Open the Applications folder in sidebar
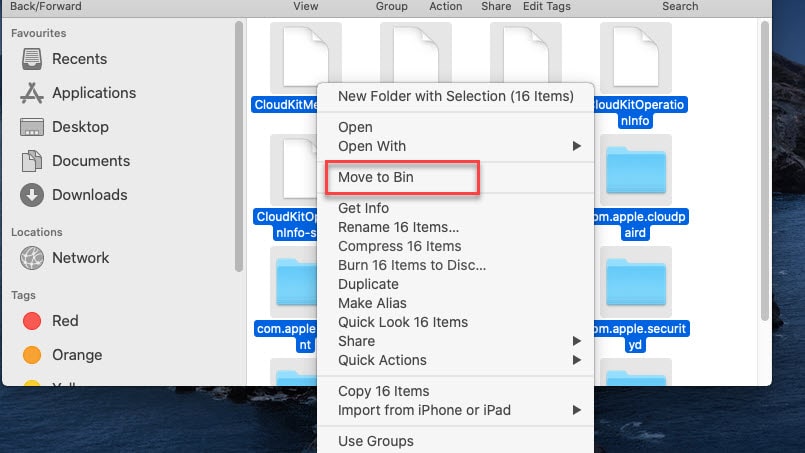This screenshot has height=453, width=805. (x=78, y=93)
